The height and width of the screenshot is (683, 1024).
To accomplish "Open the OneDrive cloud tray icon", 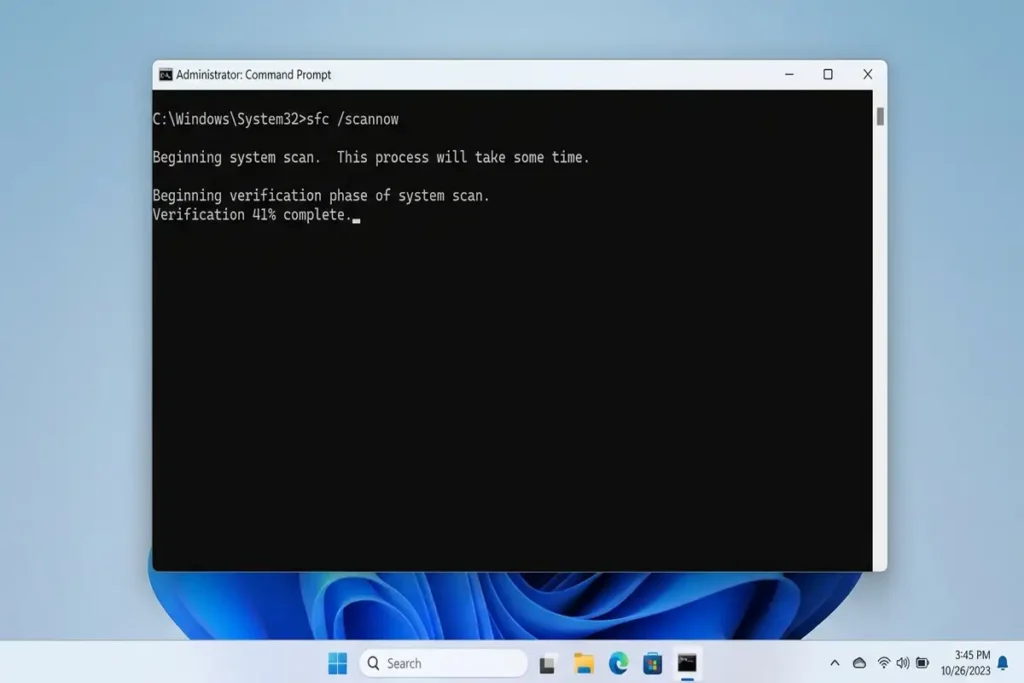I will pyautogui.click(x=859, y=663).
